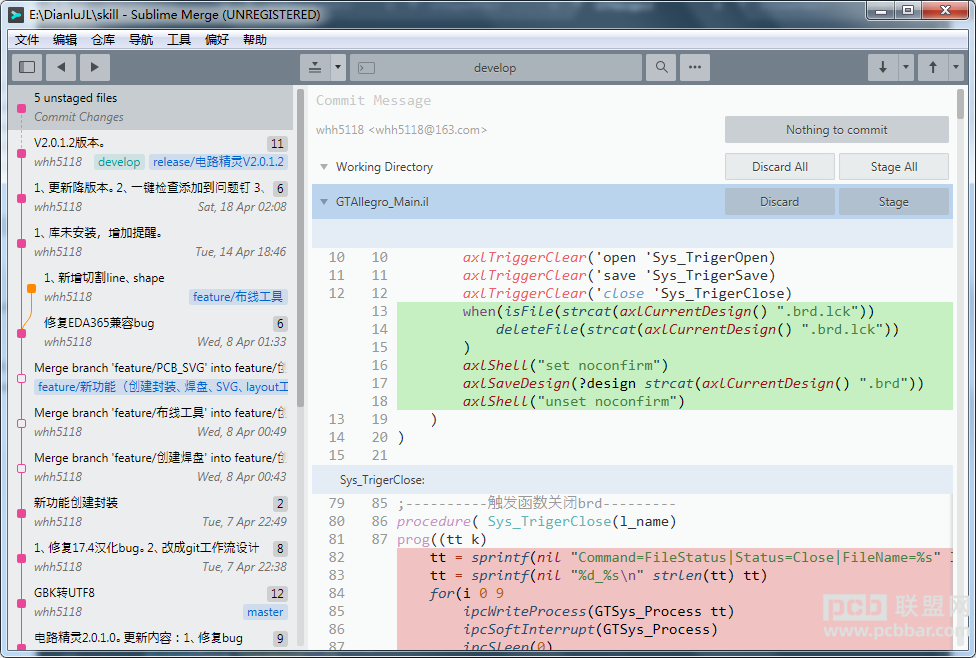Open the develop branch switcher
Screen dimensions: 976x658
tap(495, 67)
